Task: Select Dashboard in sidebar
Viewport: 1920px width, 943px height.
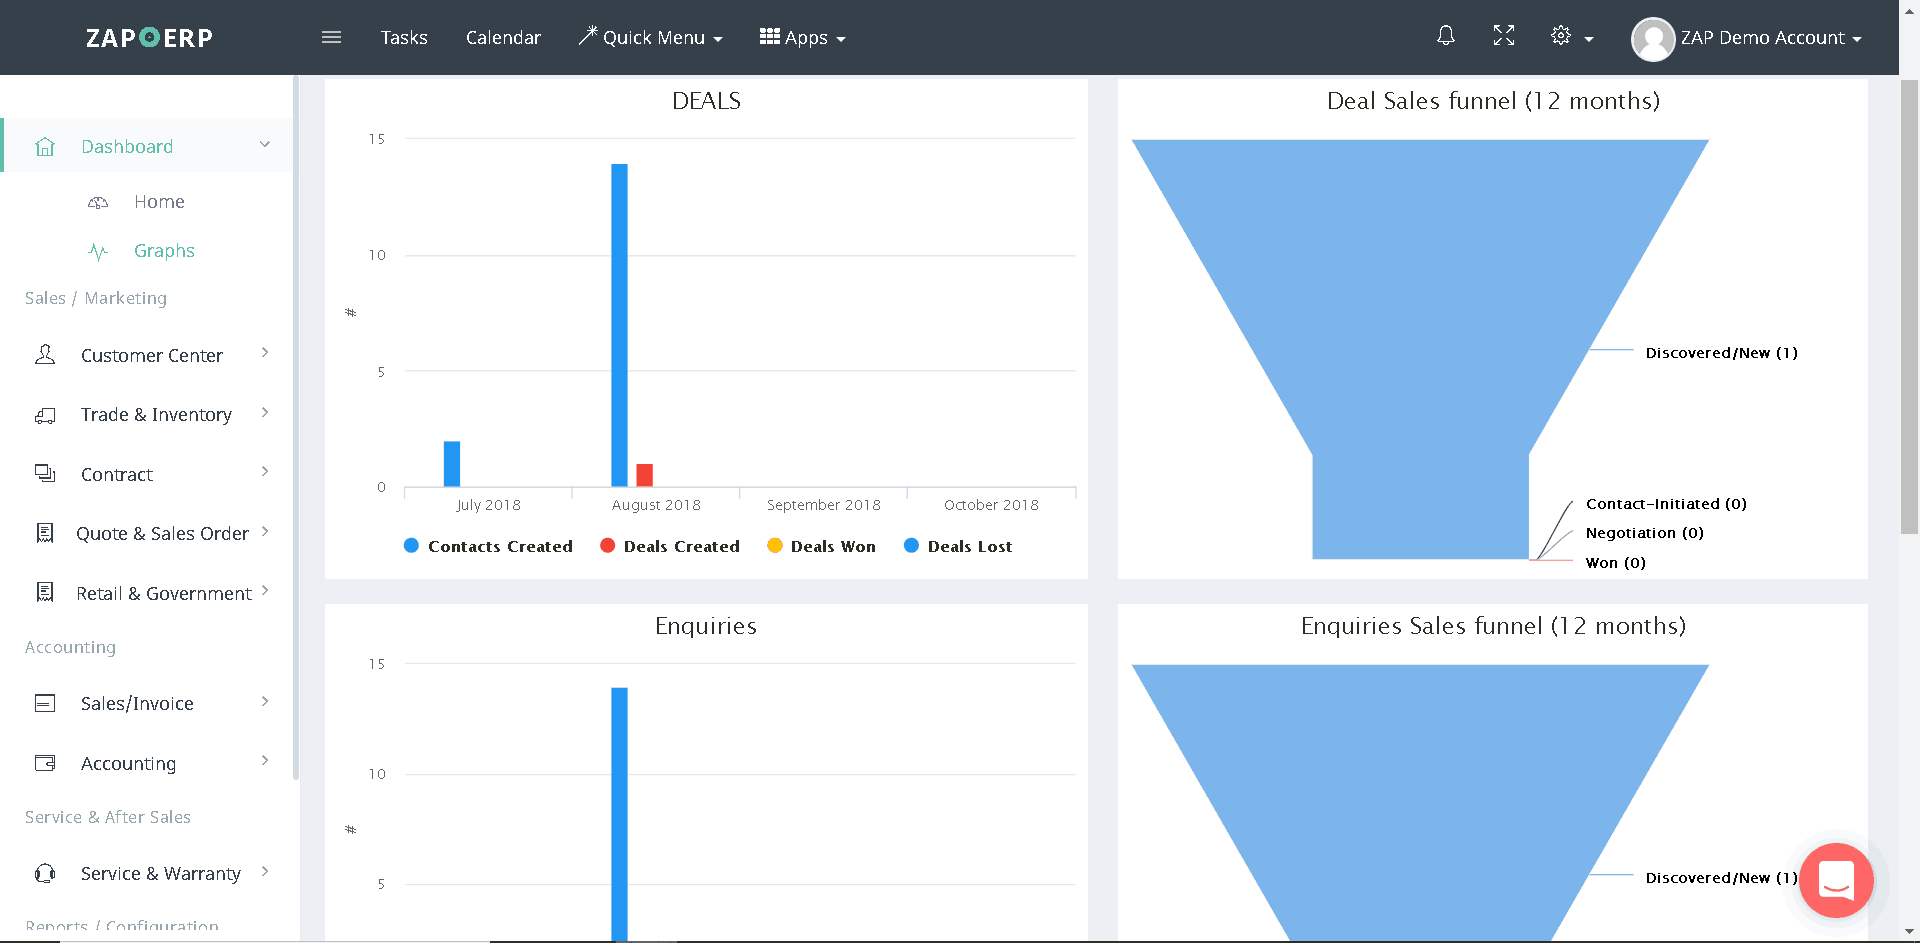Action: point(127,147)
